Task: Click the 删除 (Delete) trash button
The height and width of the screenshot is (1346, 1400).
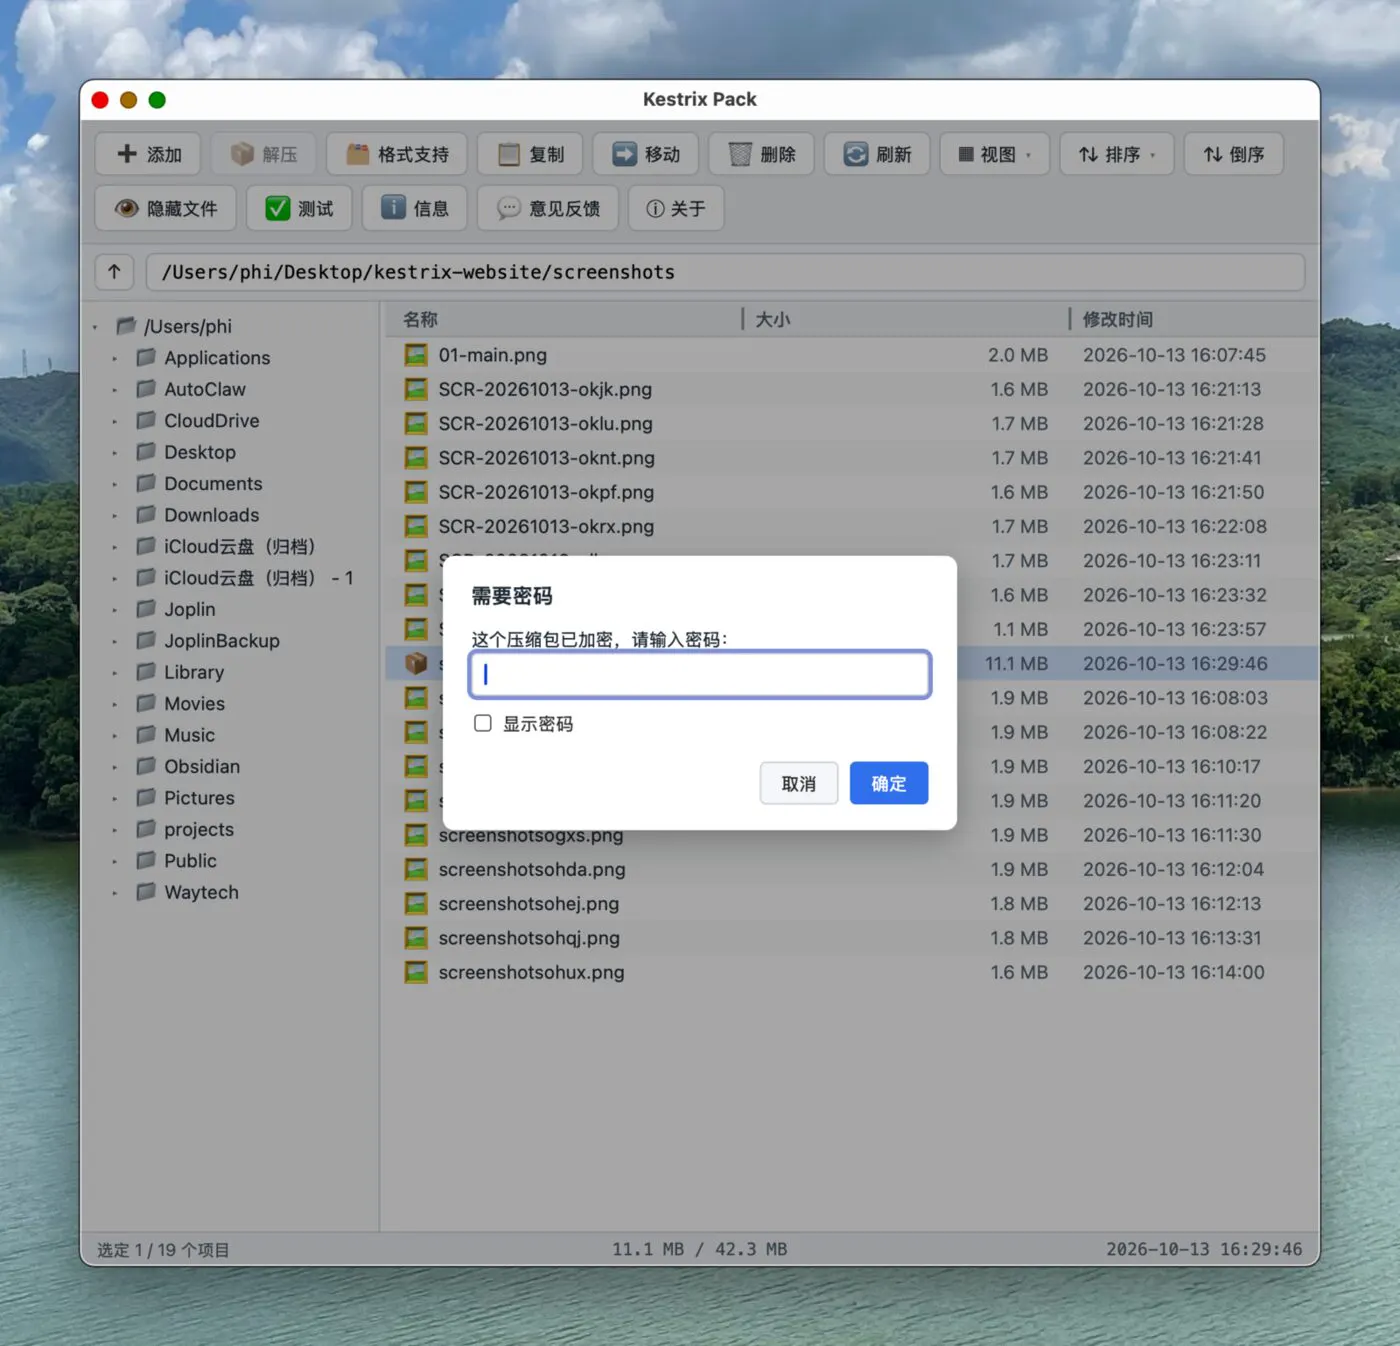Action: pyautogui.click(x=761, y=154)
